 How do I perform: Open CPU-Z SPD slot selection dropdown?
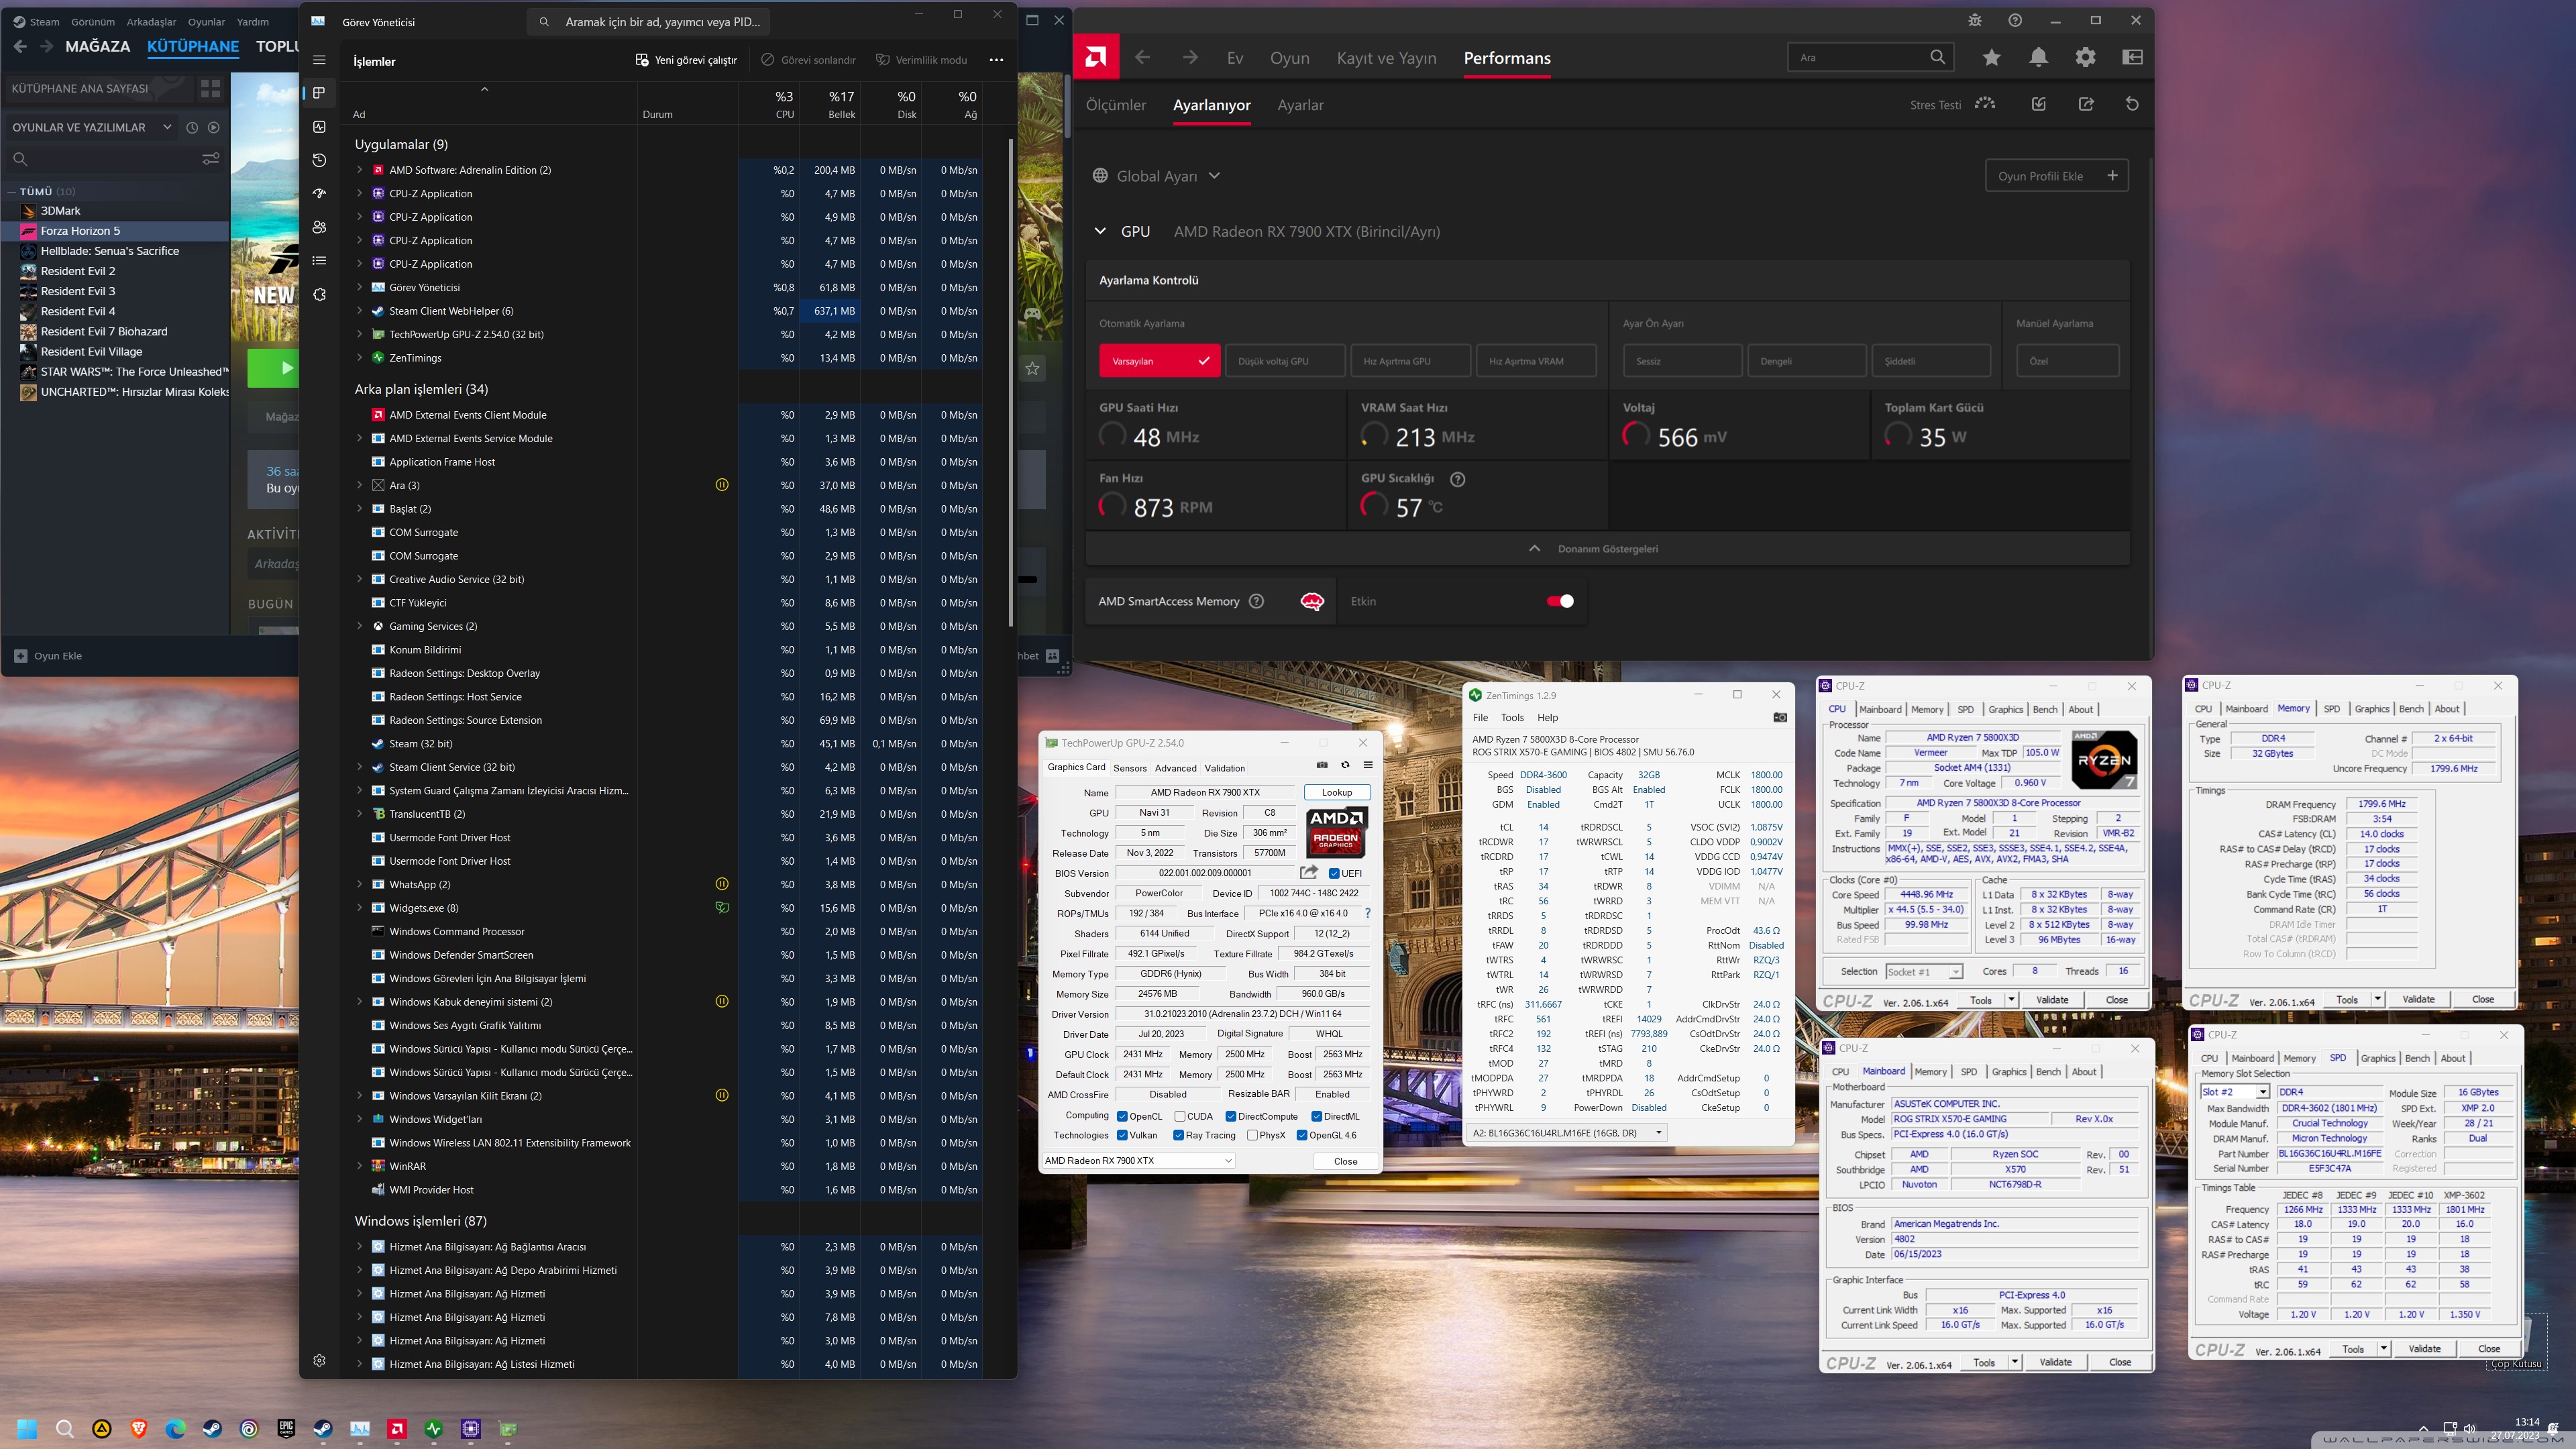[2234, 1092]
